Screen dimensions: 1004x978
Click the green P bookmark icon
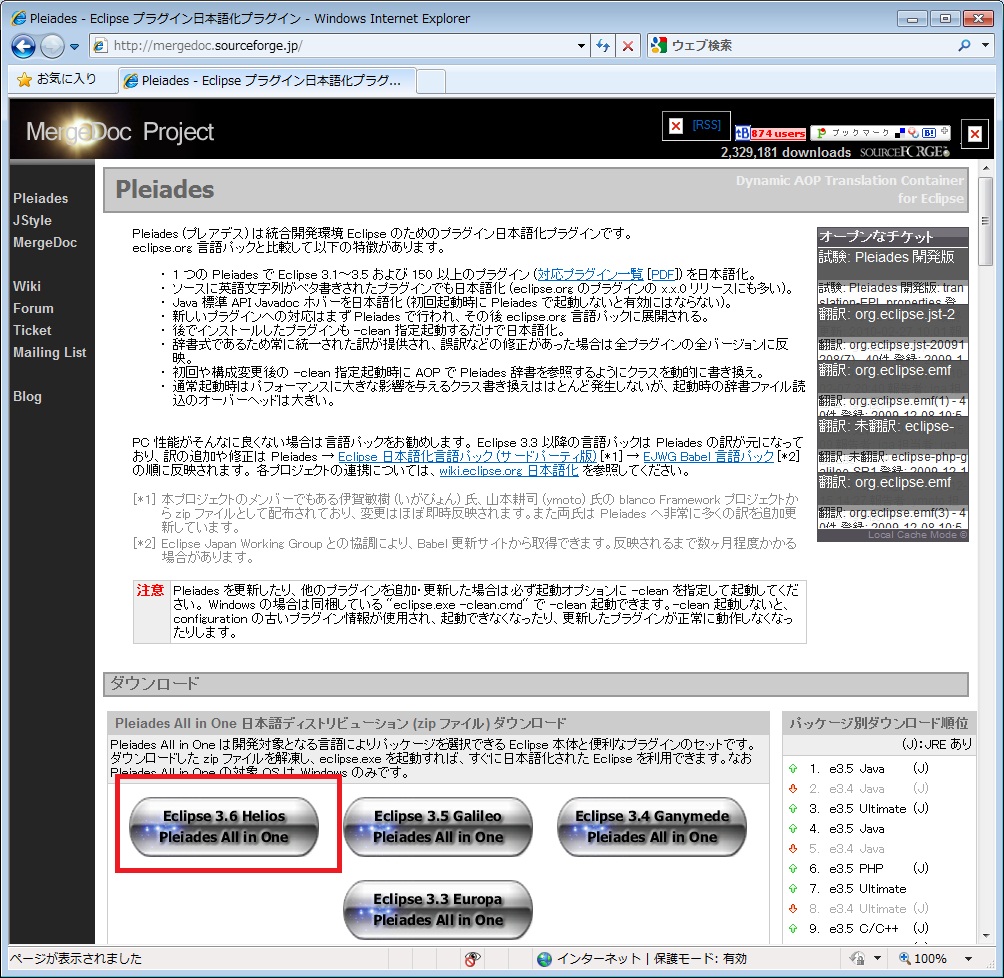pos(821,133)
